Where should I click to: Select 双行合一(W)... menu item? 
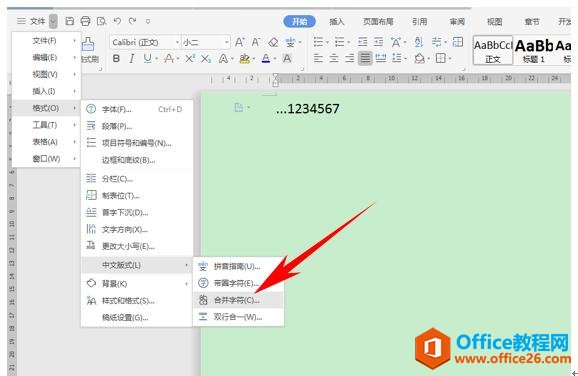pyautogui.click(x=238, y=317)
